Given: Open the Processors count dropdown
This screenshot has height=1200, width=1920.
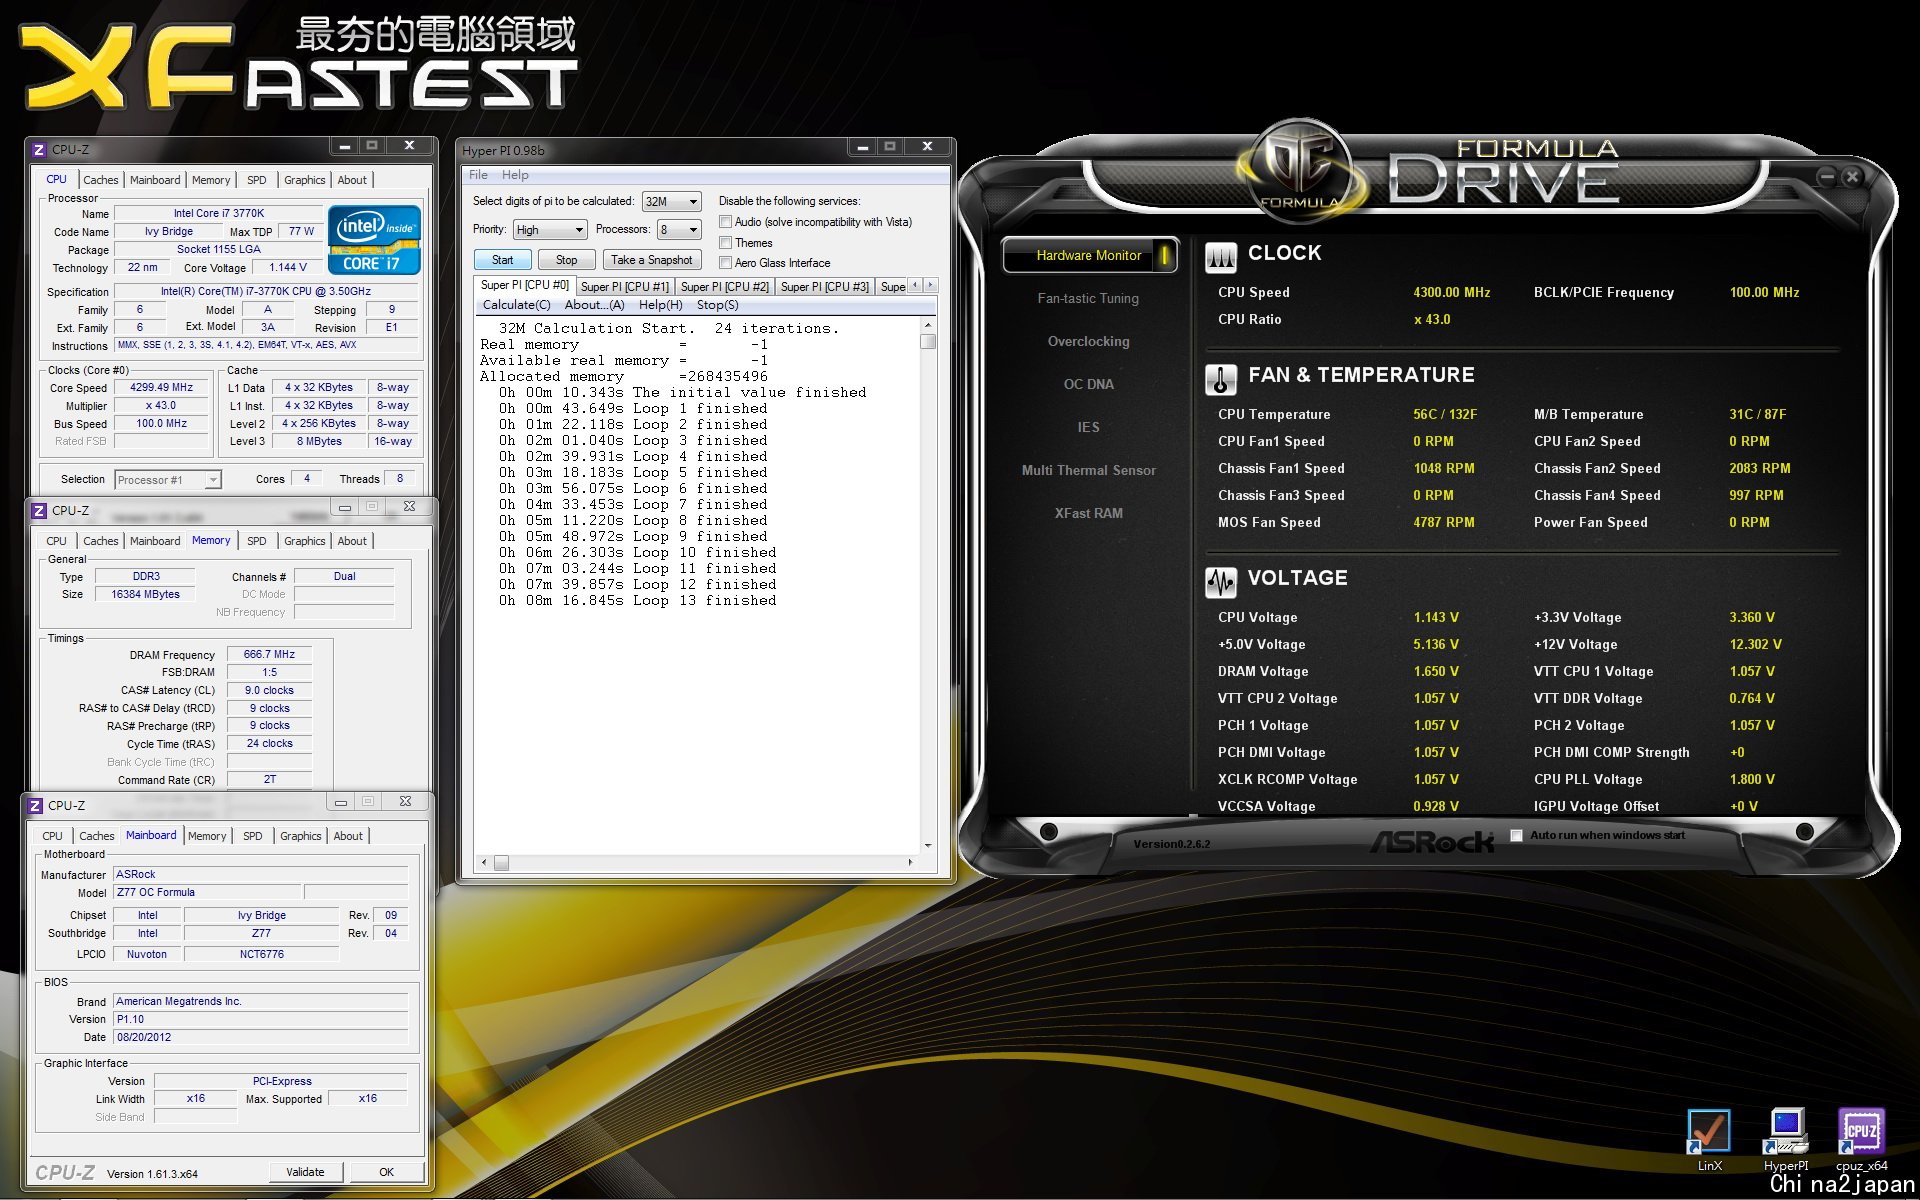Looking at the screenshot, I should coord(679,230).
